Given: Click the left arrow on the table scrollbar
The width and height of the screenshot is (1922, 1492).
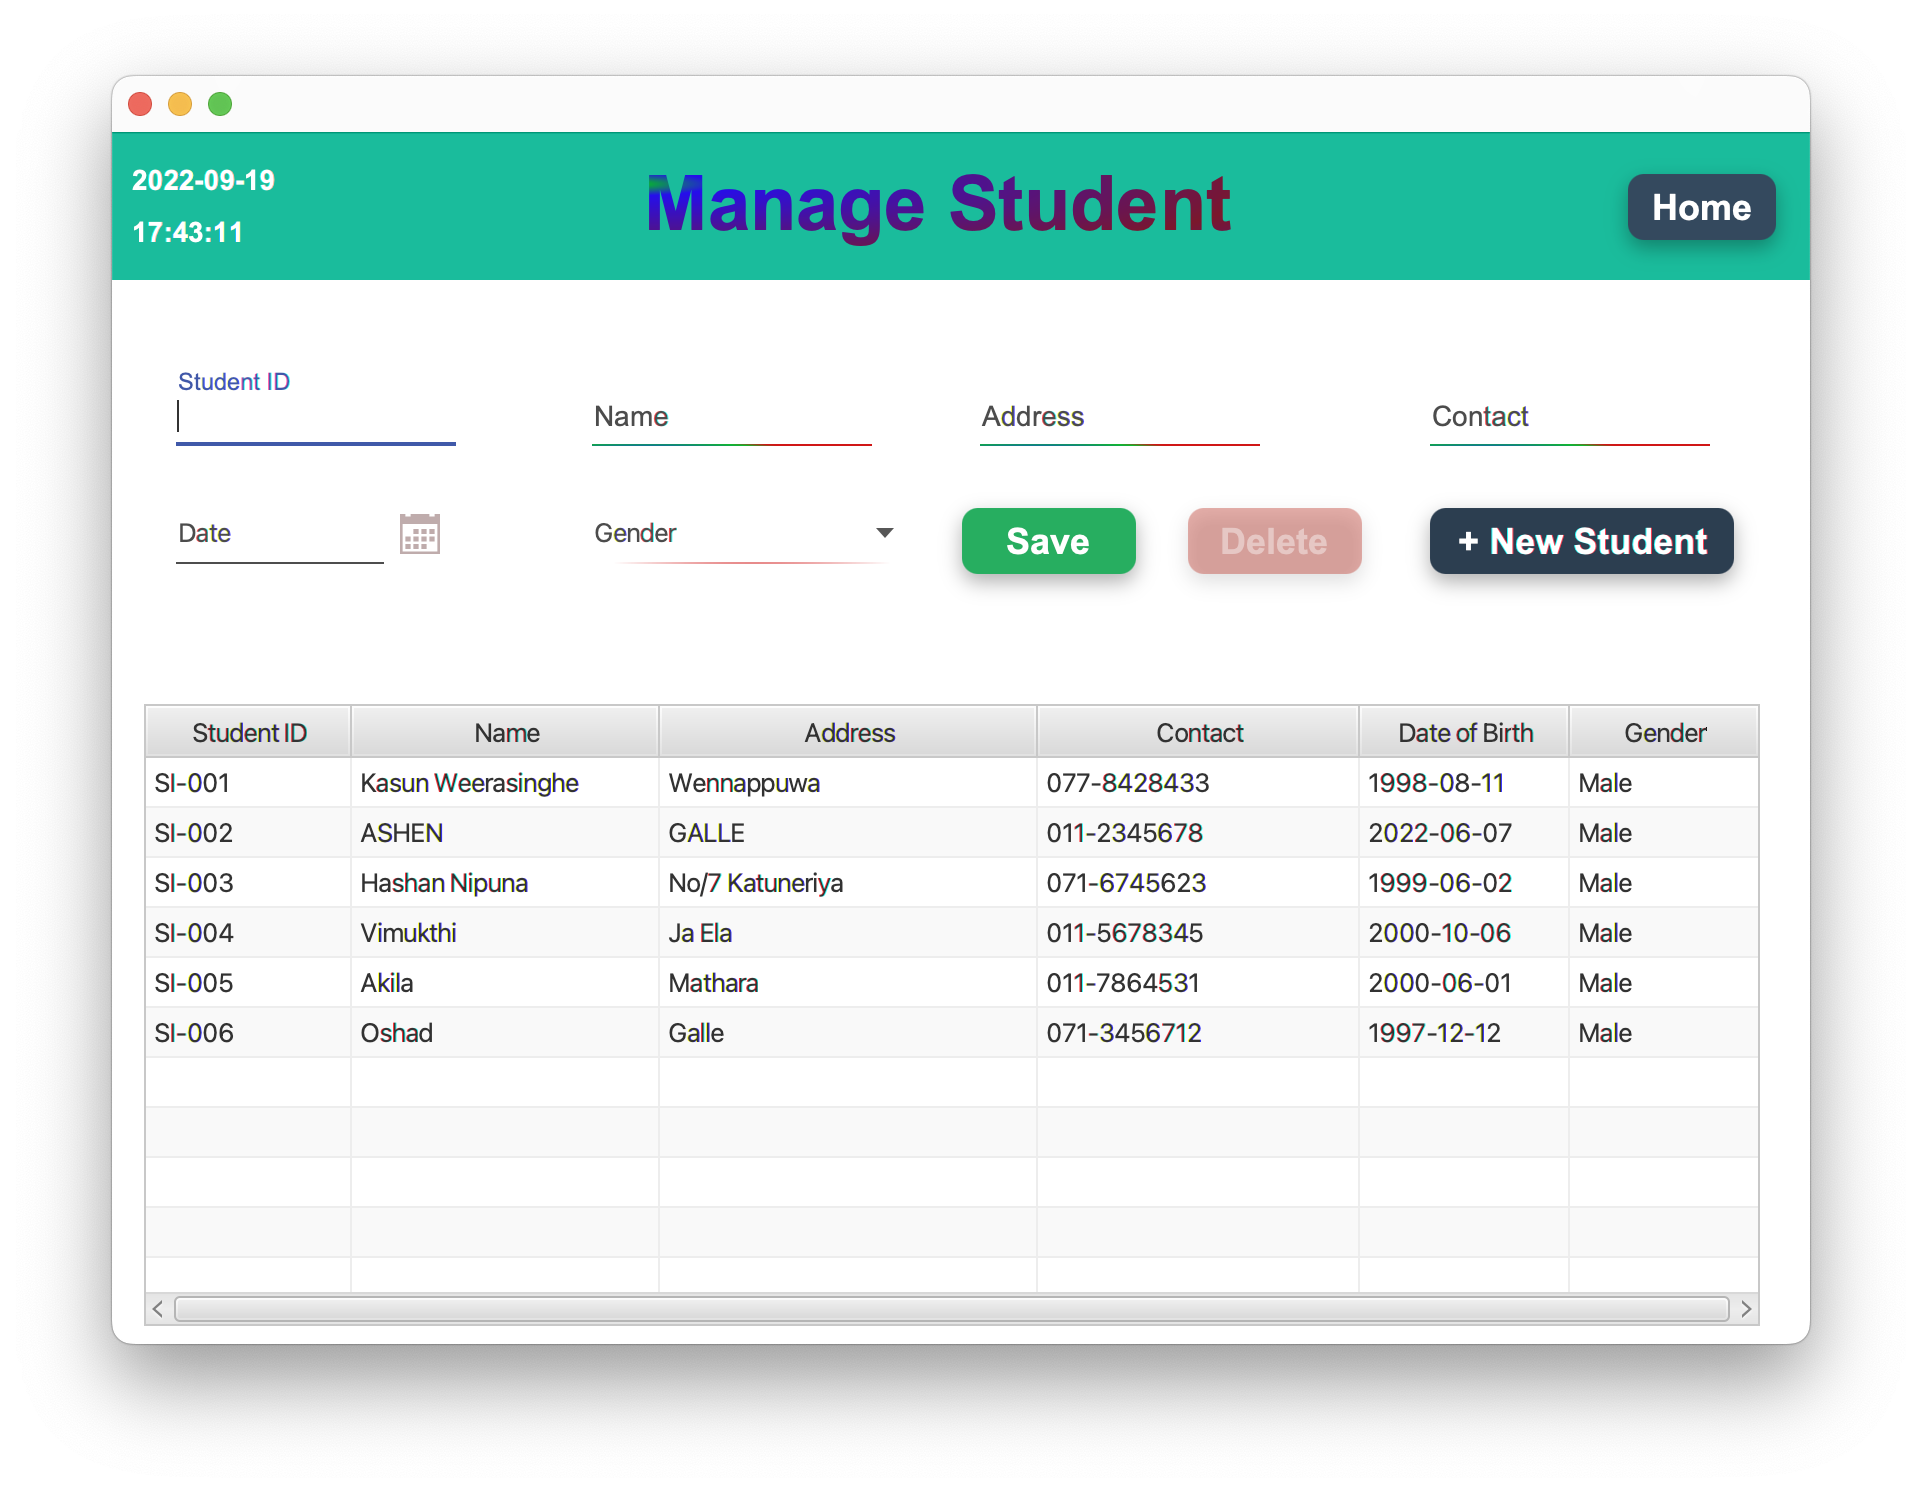Looking at the screenshot, I should coord(158,1308).
